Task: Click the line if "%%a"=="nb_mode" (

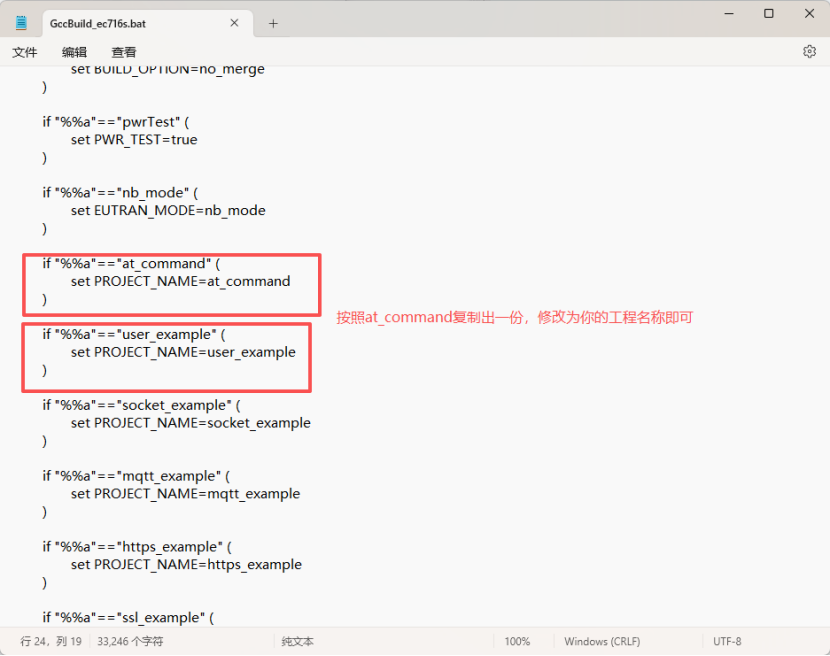Action: click(x=120, y=193)
